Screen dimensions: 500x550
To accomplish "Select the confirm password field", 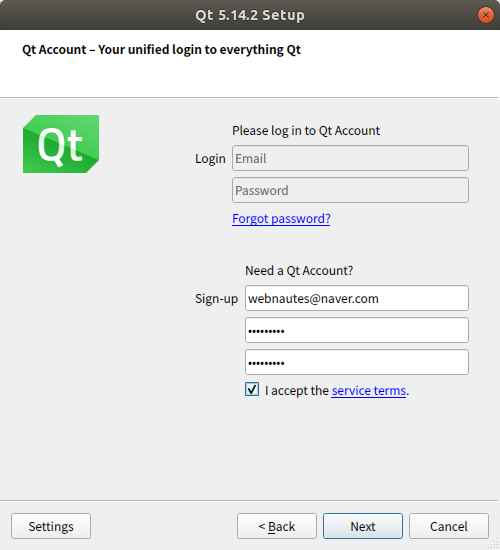I will point(357,362).
